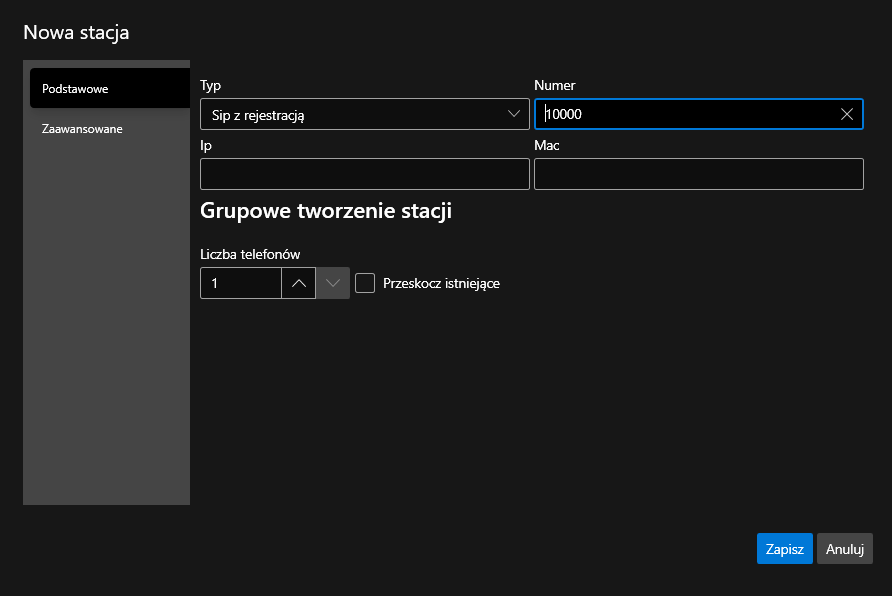Click the chevron on the Typ dropdown
The height and width of the screenshot is (596, 892).
pyautogui.click(x=513, y=113)
